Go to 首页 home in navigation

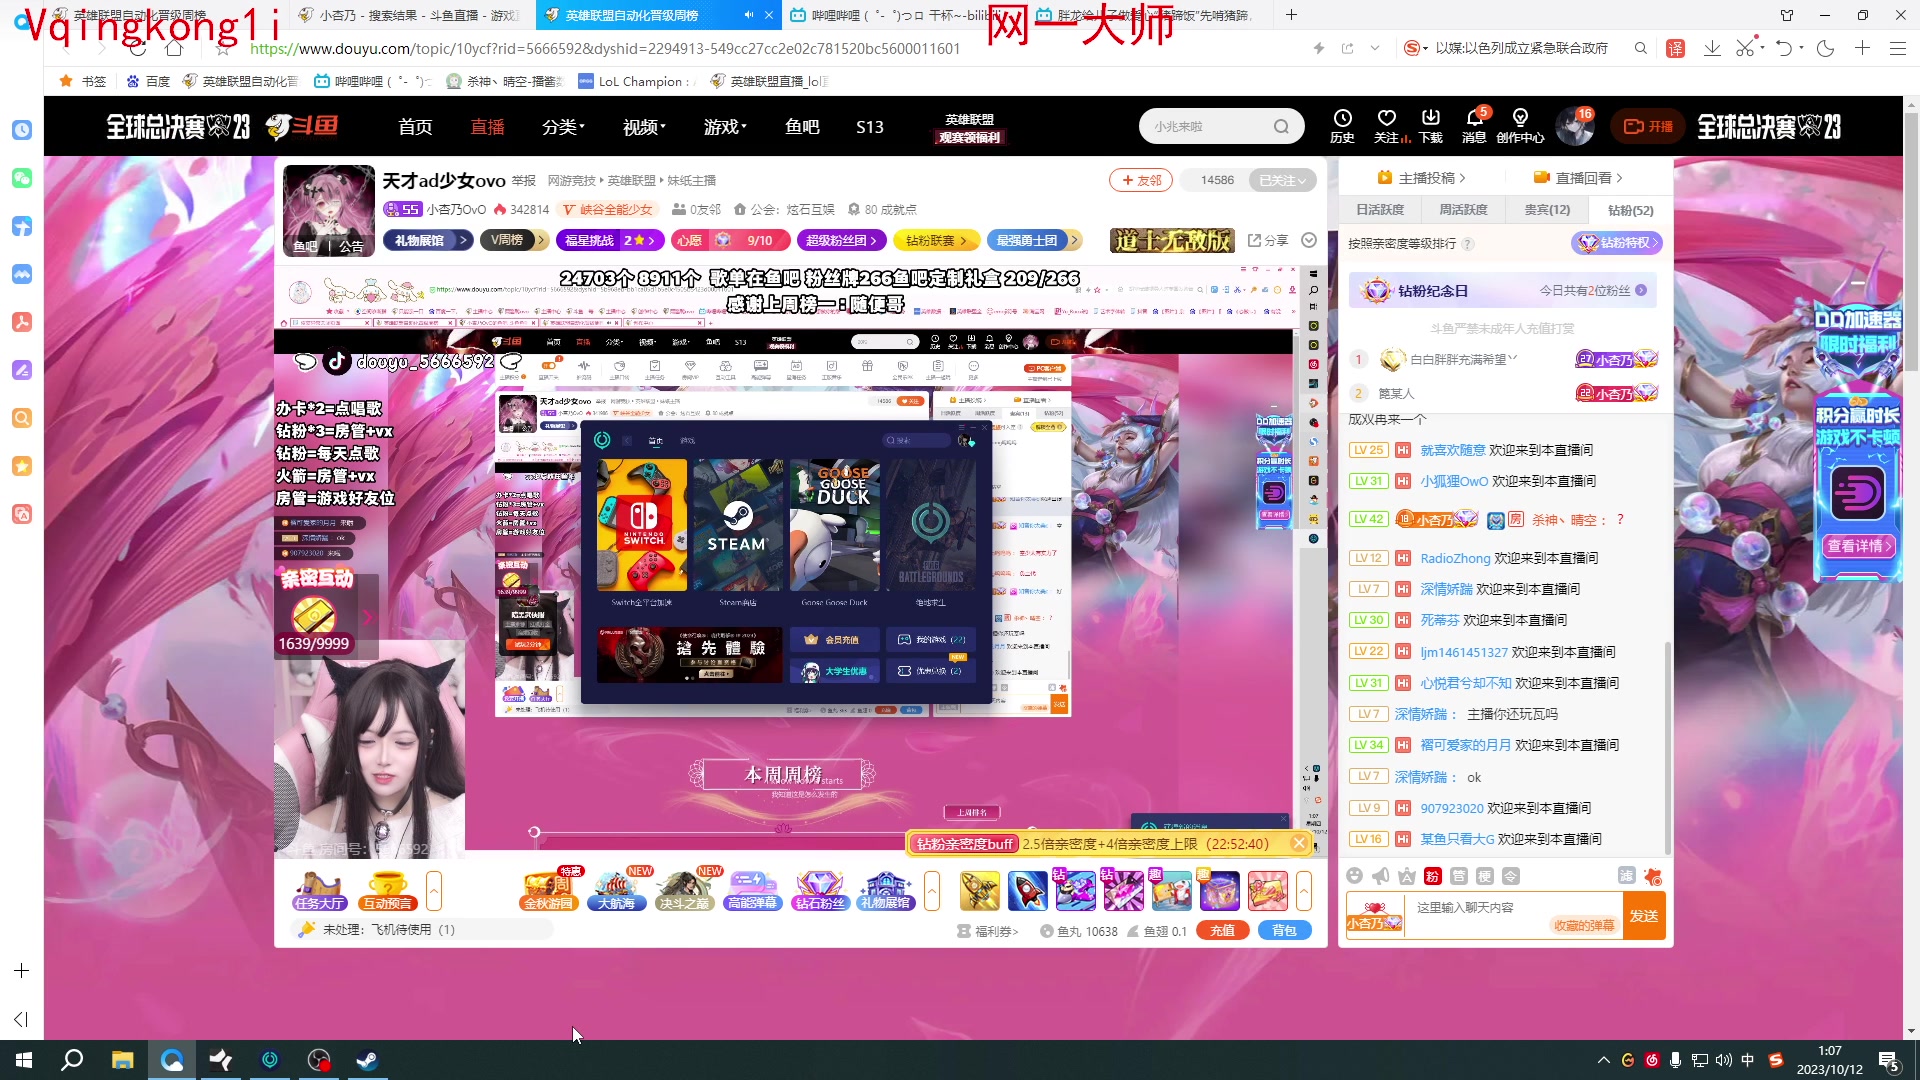[415, 127]
